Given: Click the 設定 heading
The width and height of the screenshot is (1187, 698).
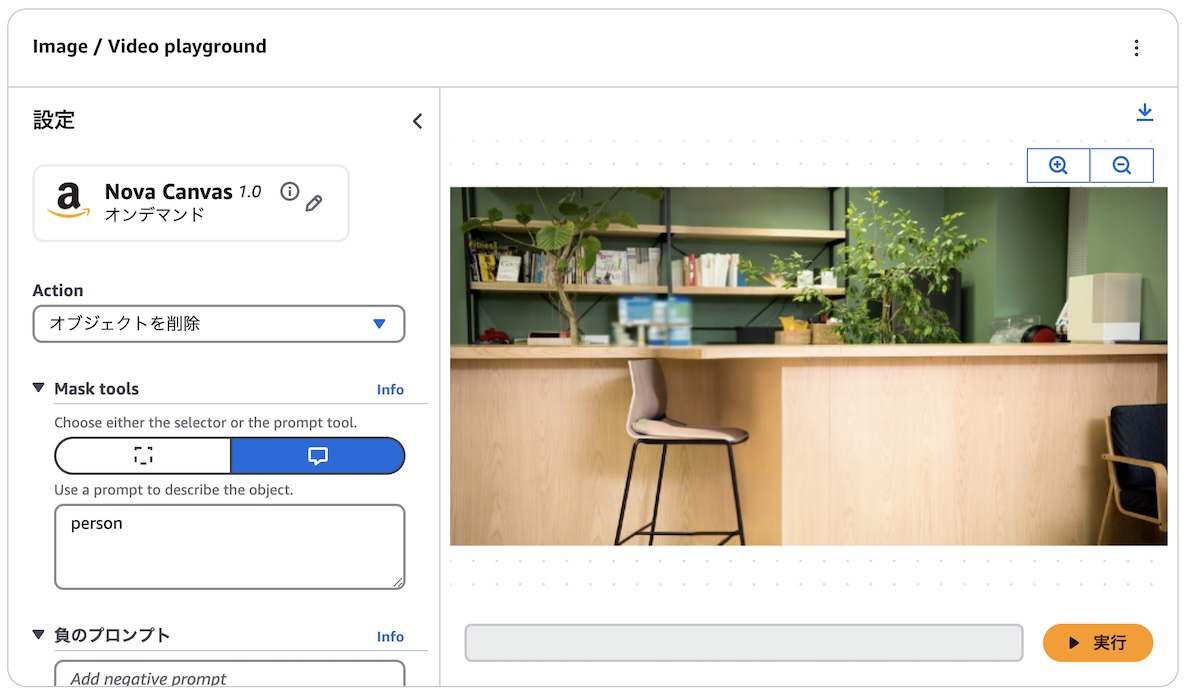Looking at the screenshot, I should pyautogui.click(x=54, y=120).
